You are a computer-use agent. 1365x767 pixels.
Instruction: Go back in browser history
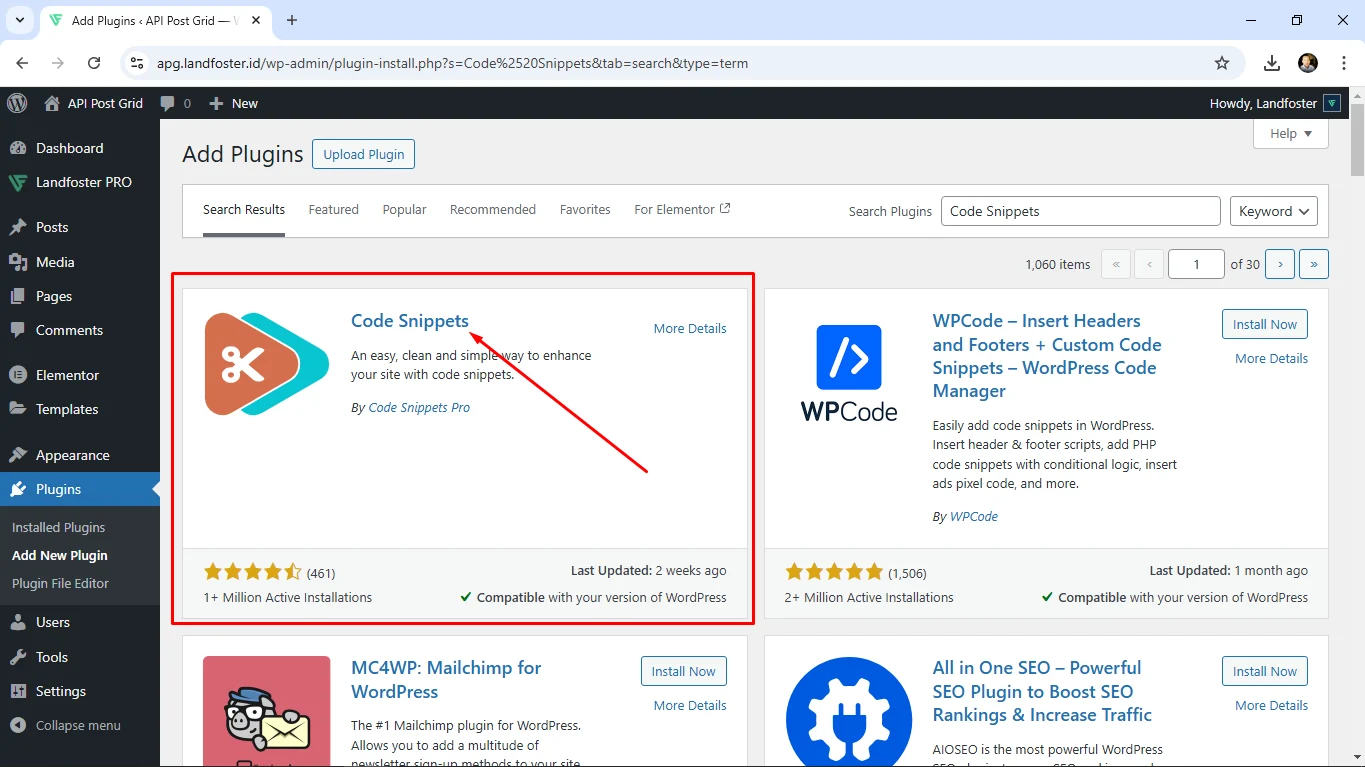pos(22,63)
